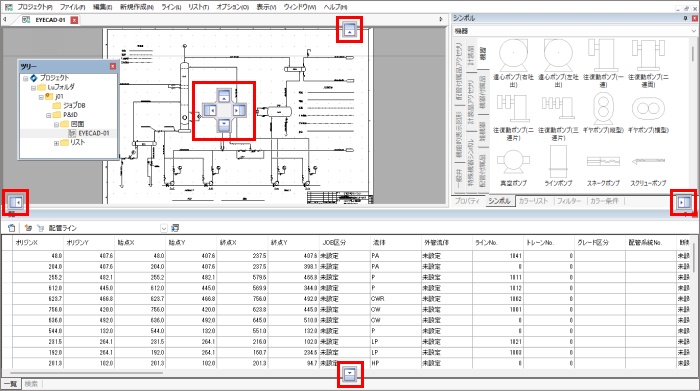Image resolution: width=700 pixels, height=391 pixels.
Task: Open the 新規作成 menu
Action: (137, 7)
